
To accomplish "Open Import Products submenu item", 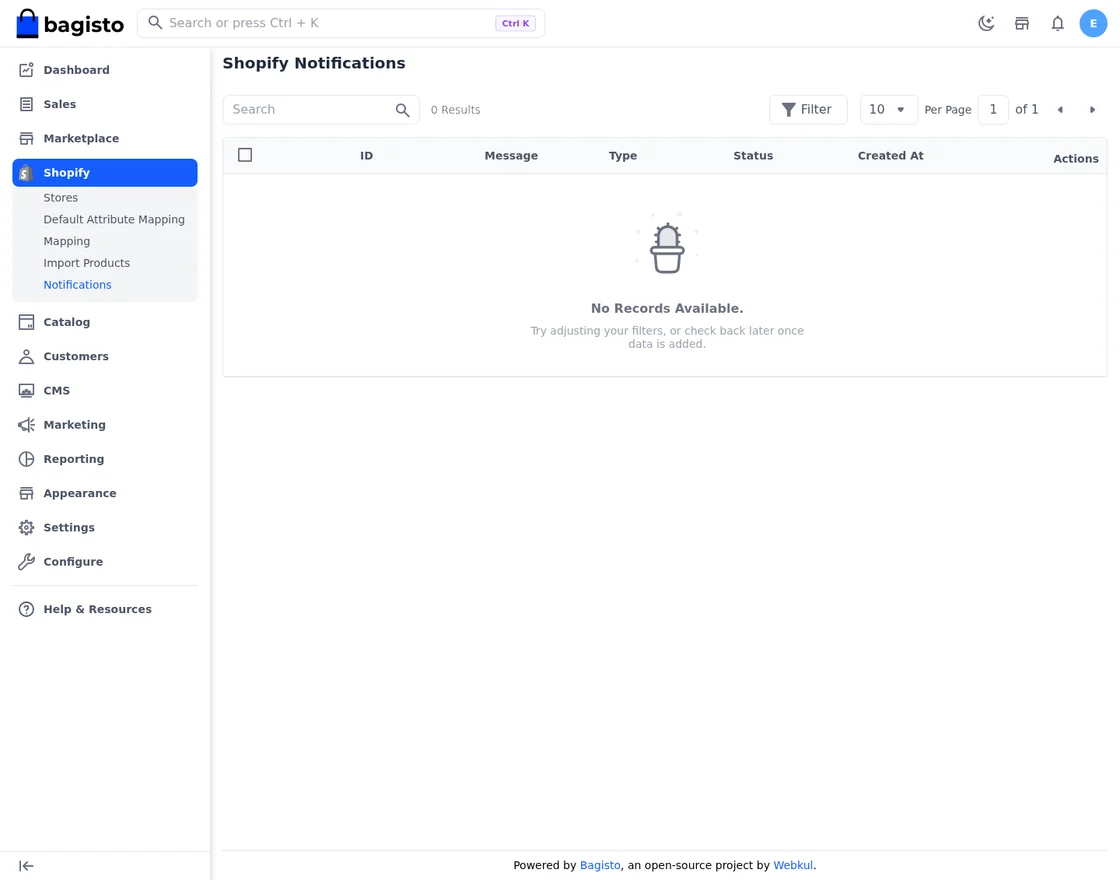I will [x=86, y=263].
